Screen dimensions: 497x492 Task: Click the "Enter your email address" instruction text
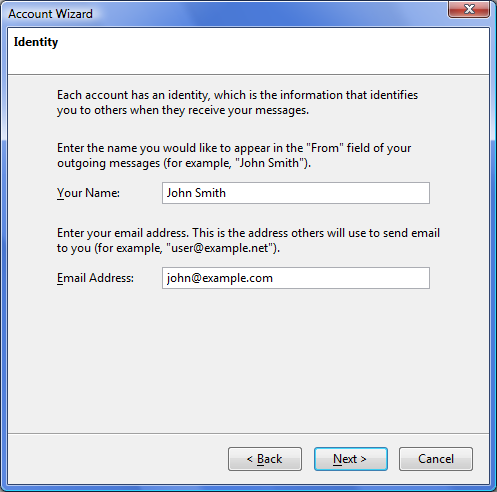pos(248,240)
